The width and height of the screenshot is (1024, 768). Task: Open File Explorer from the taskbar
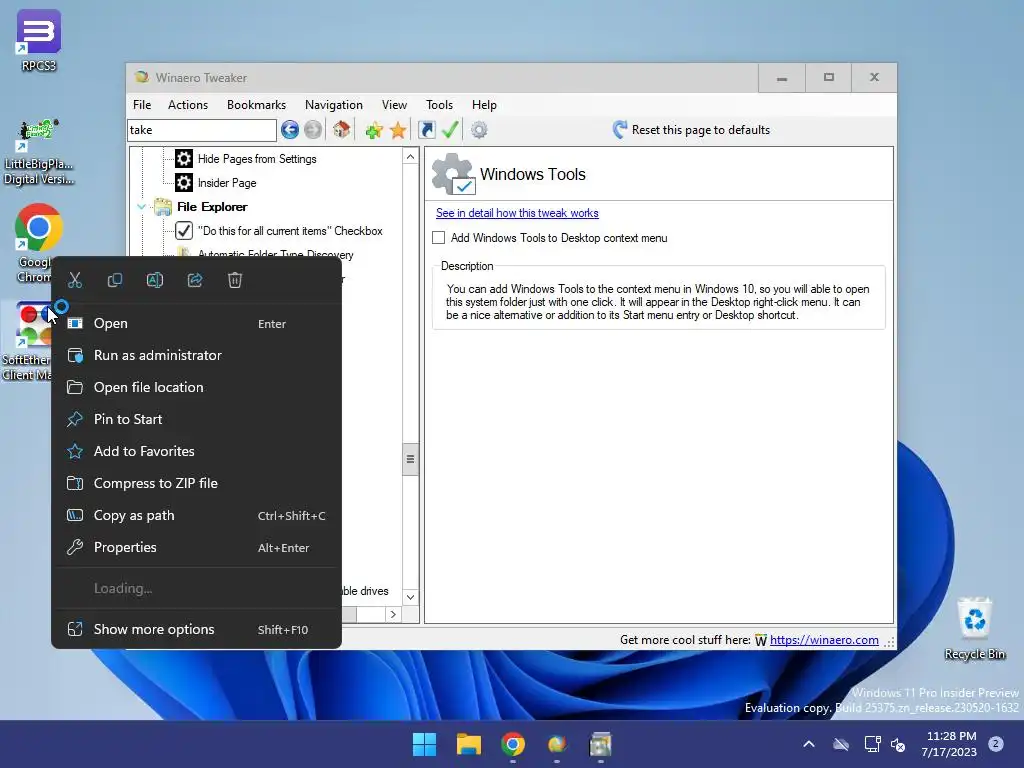pos(469,744)
